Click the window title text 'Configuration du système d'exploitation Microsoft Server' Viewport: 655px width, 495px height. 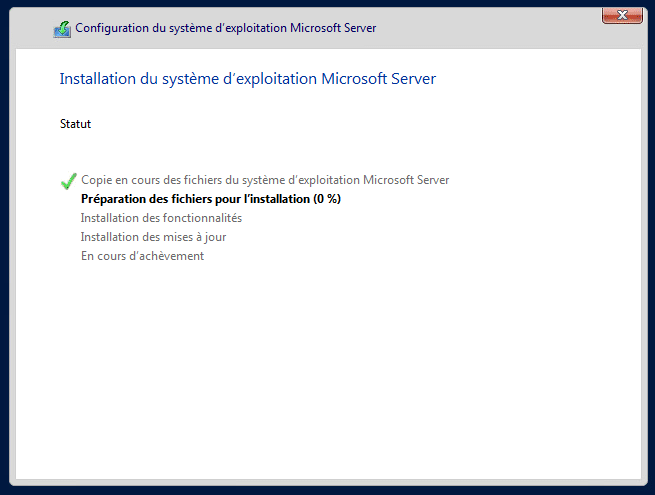coord(225,28)
